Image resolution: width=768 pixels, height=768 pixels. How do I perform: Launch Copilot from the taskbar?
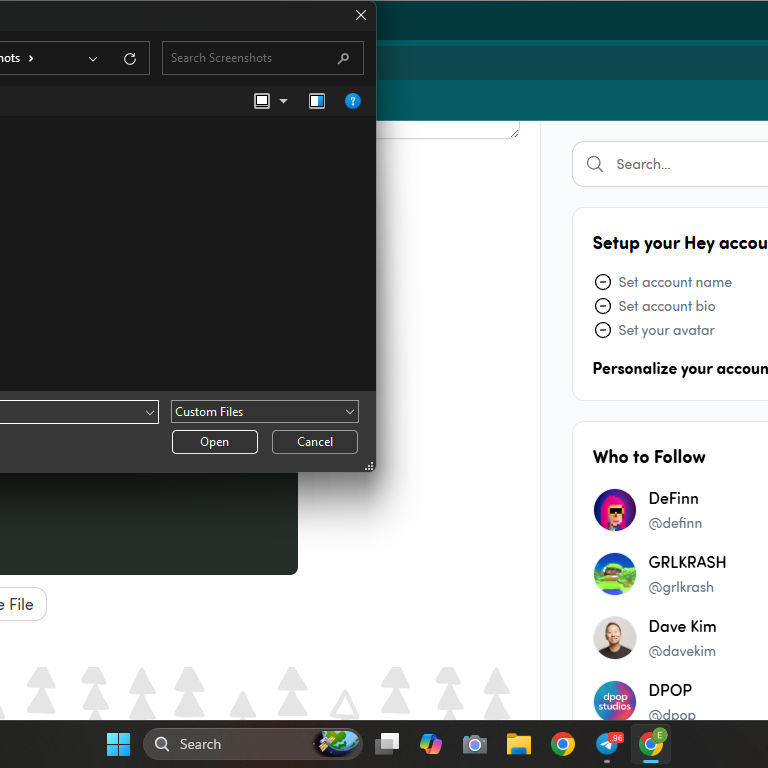(x=431, y=744)
